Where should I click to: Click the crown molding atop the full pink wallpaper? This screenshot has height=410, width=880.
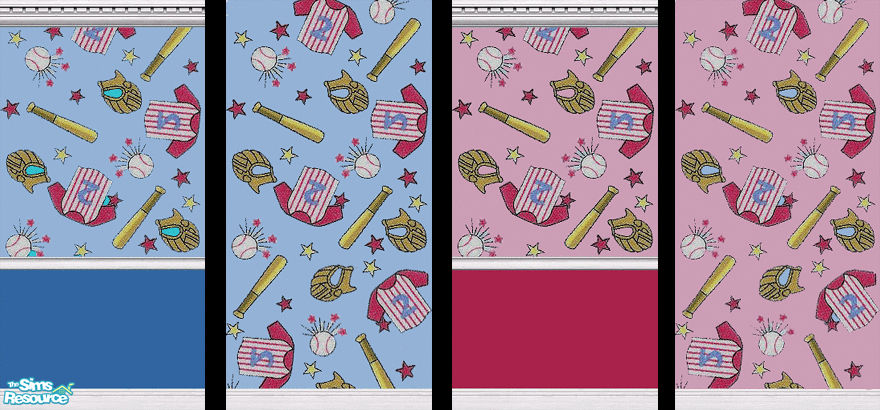pyautogui.click(x=778, y=3)
